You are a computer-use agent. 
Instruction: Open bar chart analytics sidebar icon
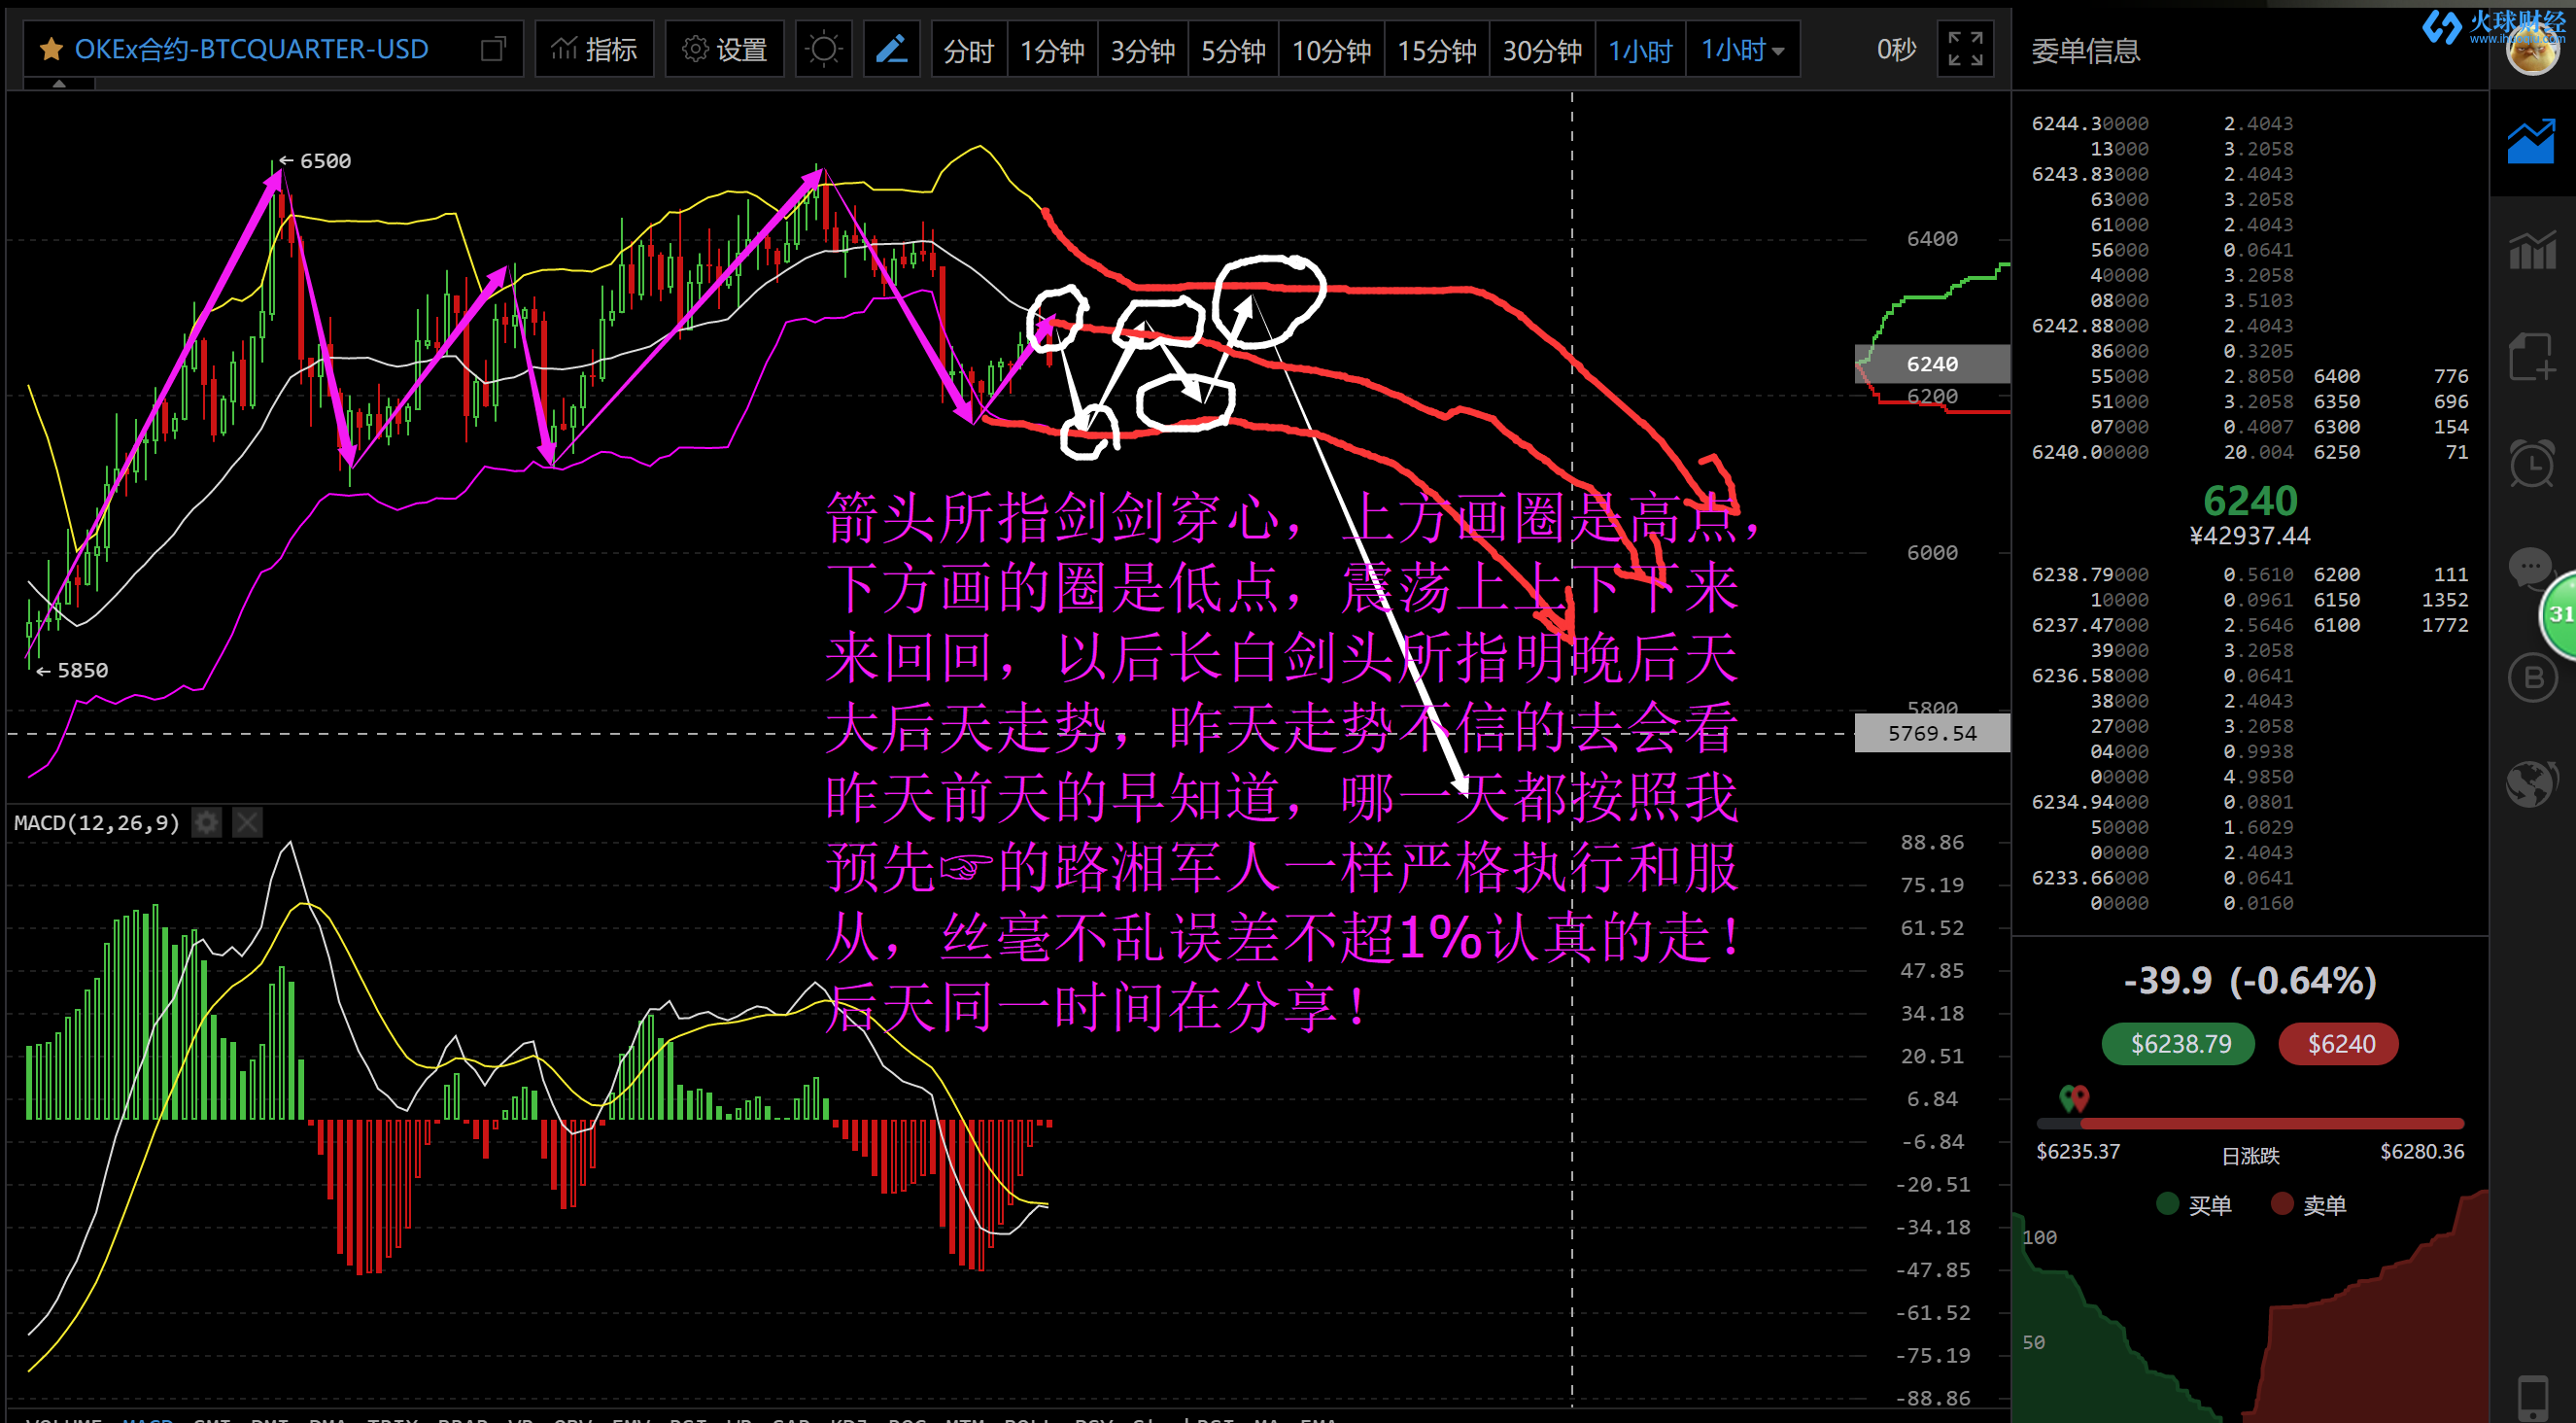point(2531,250)
